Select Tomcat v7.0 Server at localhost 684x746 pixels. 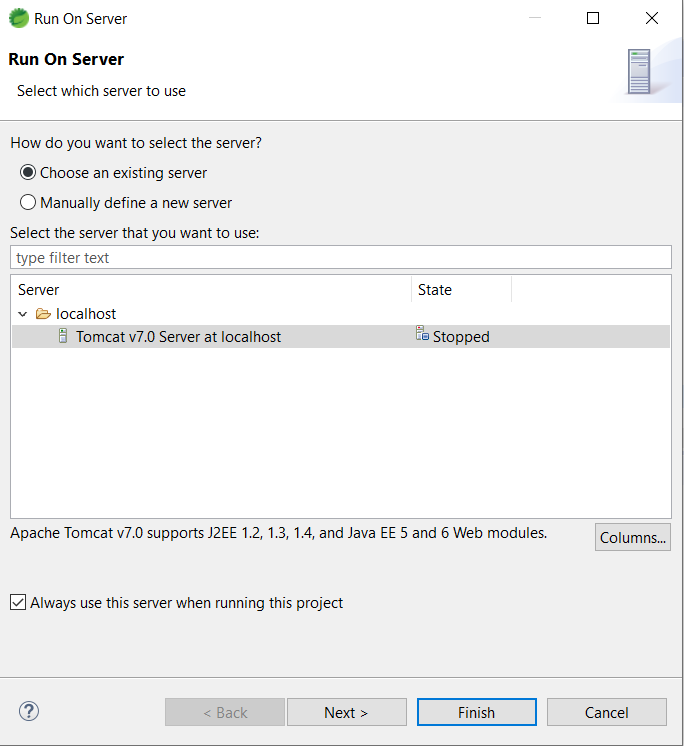[x=341, y=336]
